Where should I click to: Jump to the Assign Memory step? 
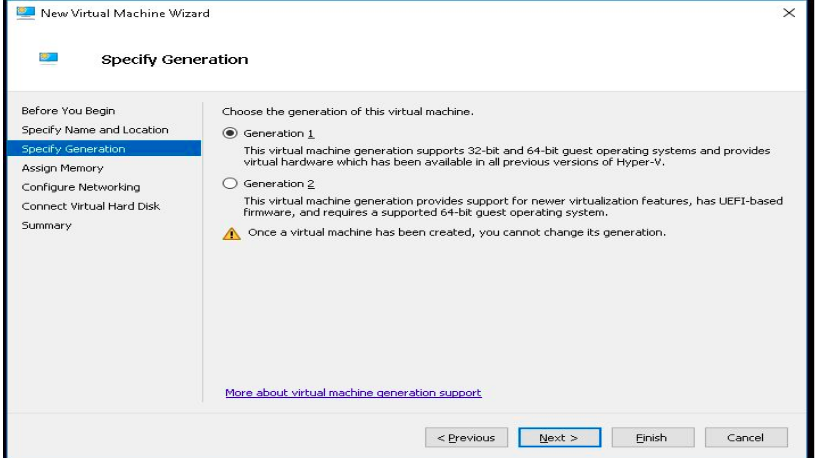tap(62, 168)
